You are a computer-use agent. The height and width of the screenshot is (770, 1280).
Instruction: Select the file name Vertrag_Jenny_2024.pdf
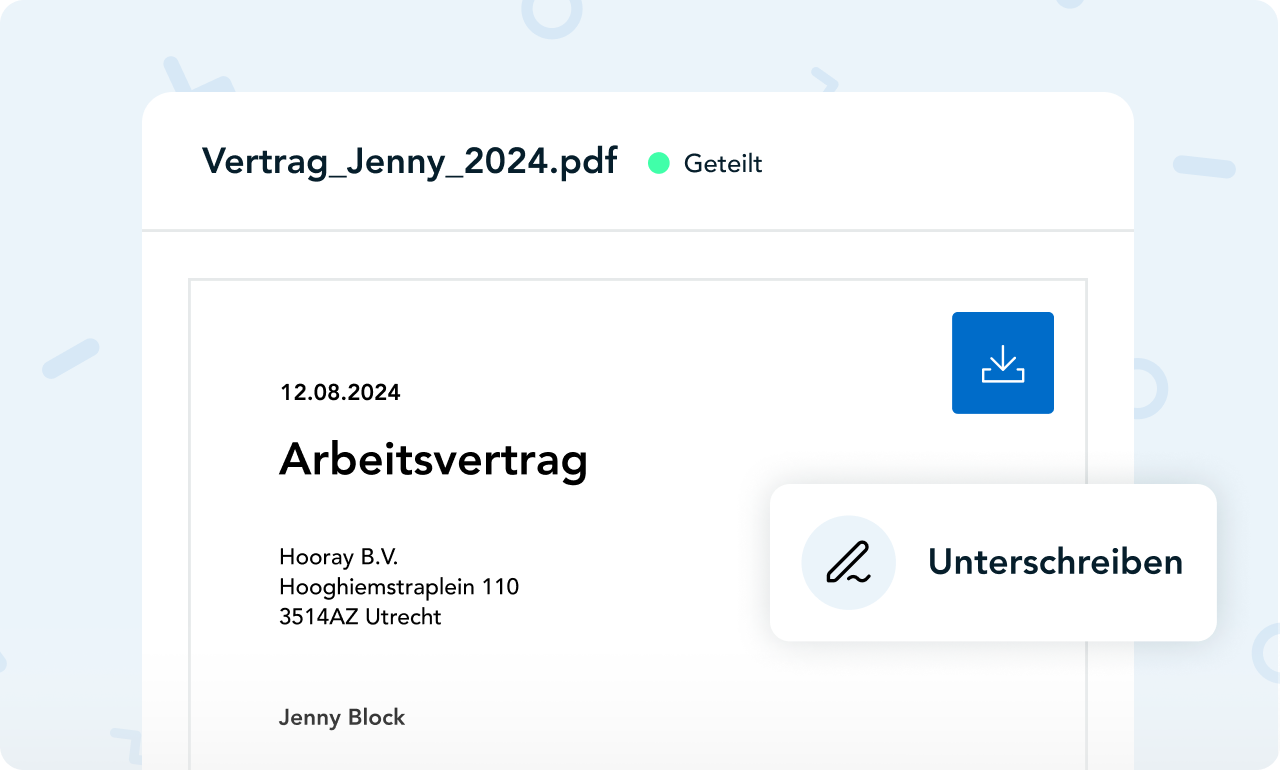[409, 161]
